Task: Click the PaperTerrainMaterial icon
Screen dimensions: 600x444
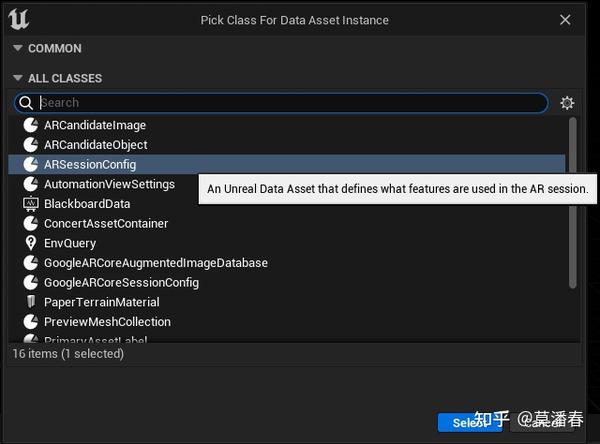Action: [x=31, y=302]
